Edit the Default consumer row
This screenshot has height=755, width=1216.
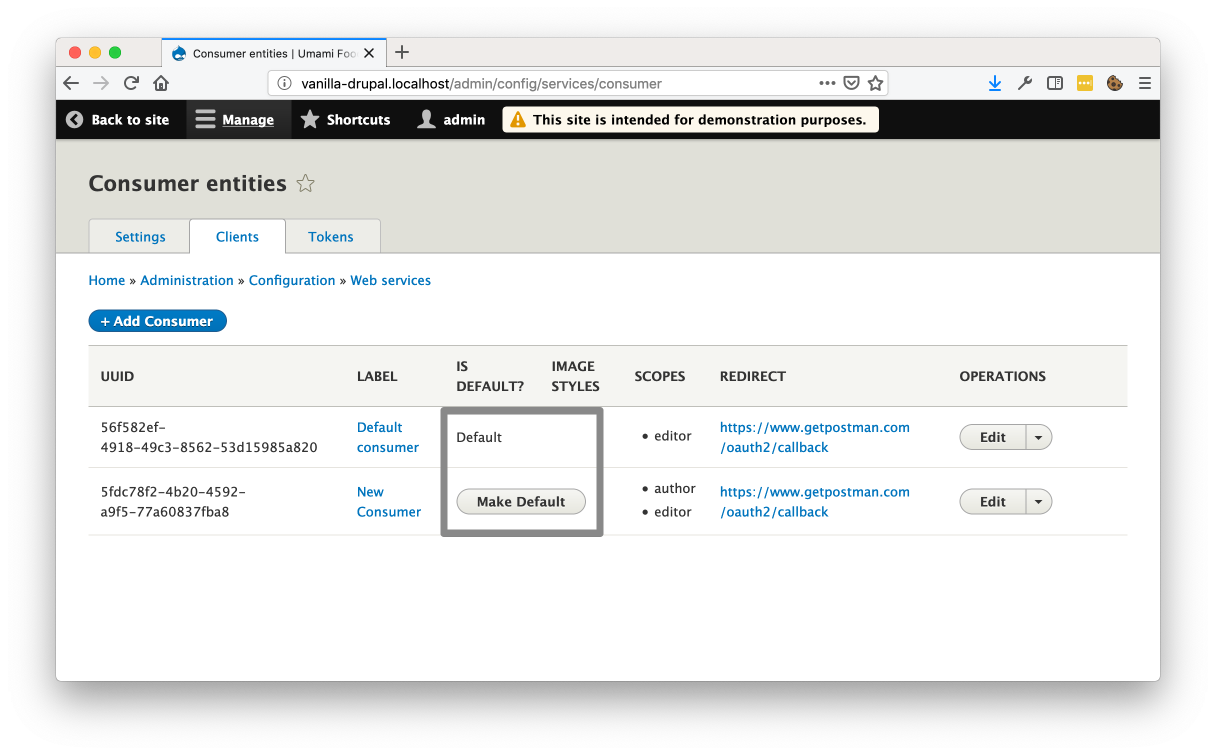[993, 437]
